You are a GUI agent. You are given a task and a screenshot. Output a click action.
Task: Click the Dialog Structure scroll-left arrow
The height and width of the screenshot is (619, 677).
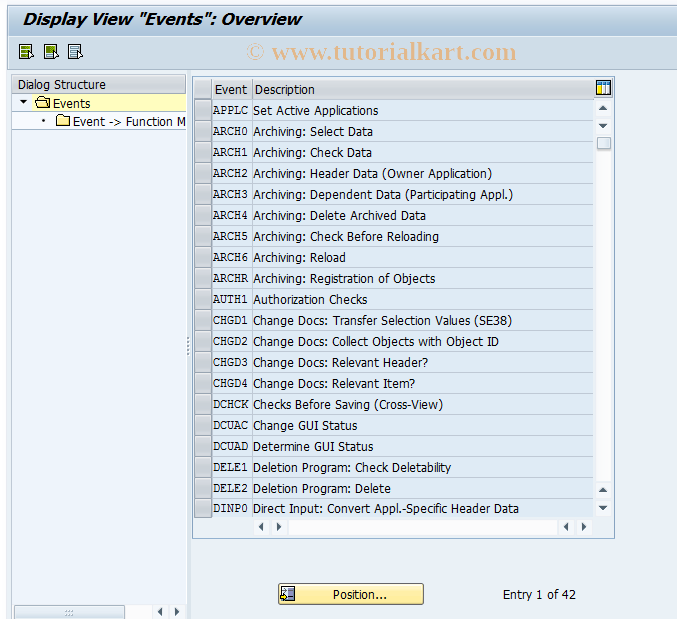pos(160,612)
